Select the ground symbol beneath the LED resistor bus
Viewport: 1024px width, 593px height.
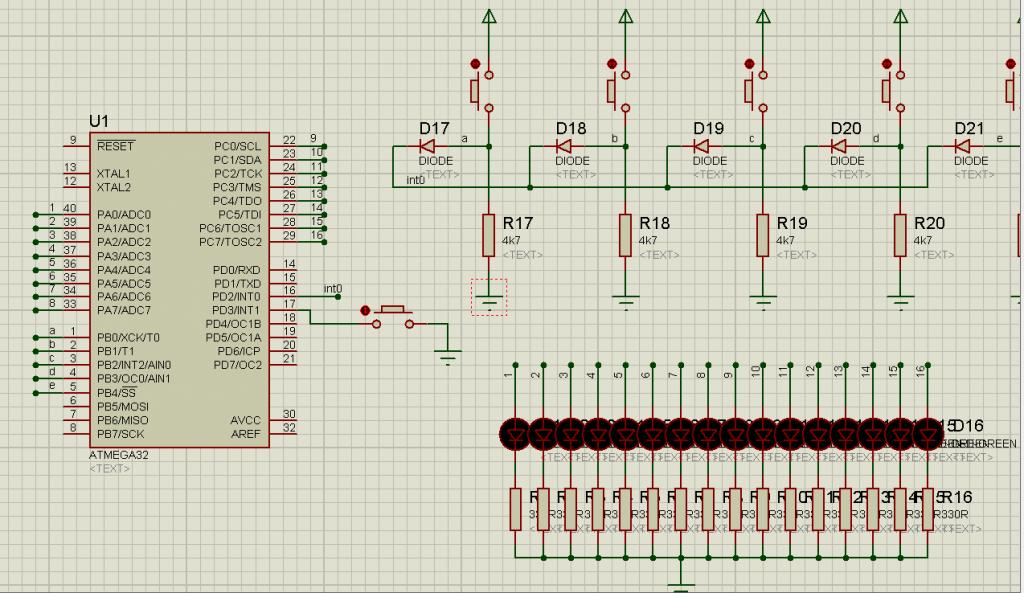680,586
